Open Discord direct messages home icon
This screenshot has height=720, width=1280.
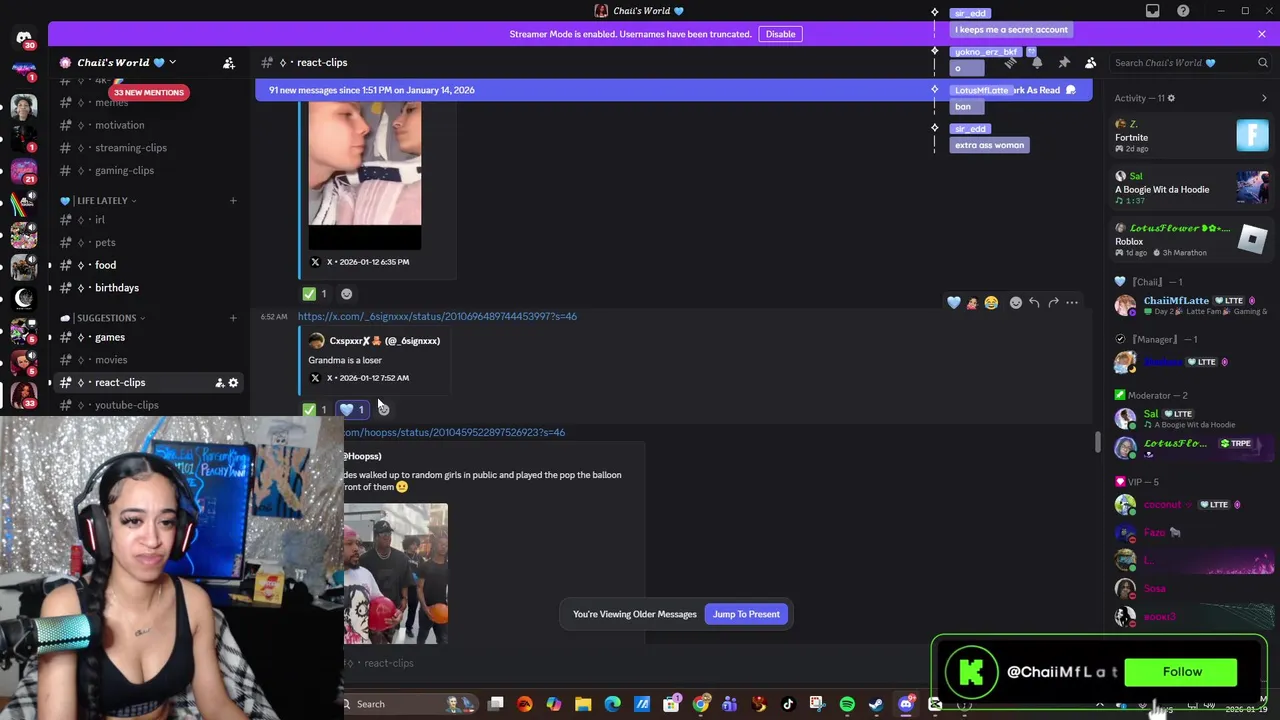coord(24,39)
